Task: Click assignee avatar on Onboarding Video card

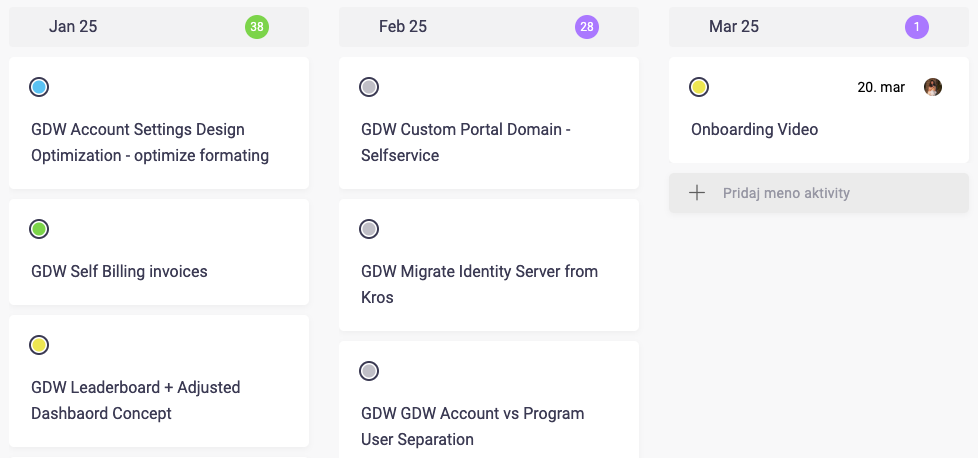Action: tap(932, 87)
